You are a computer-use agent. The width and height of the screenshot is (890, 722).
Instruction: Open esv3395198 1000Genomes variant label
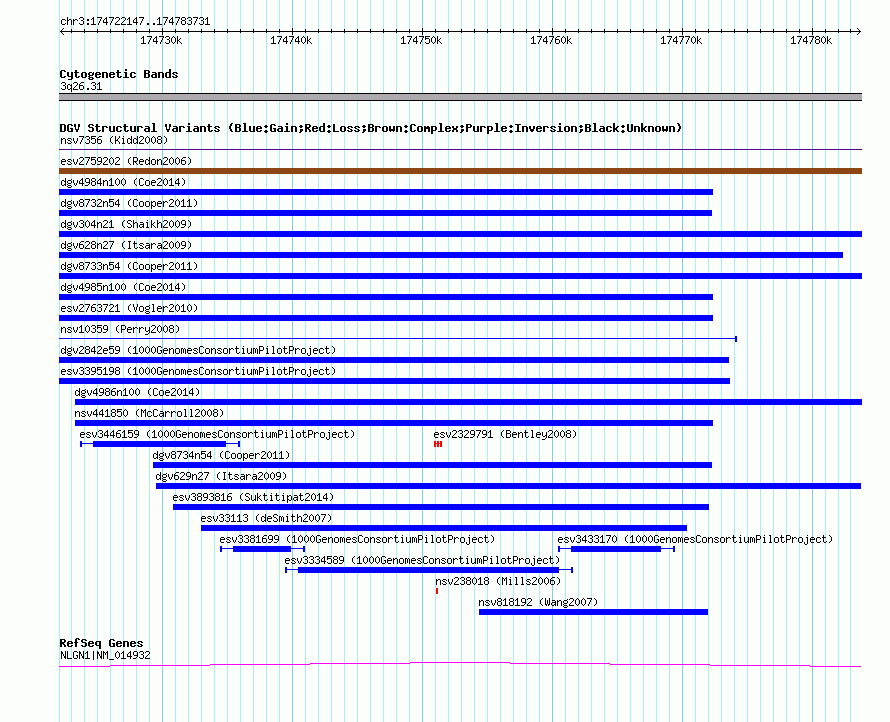(198, 371)
